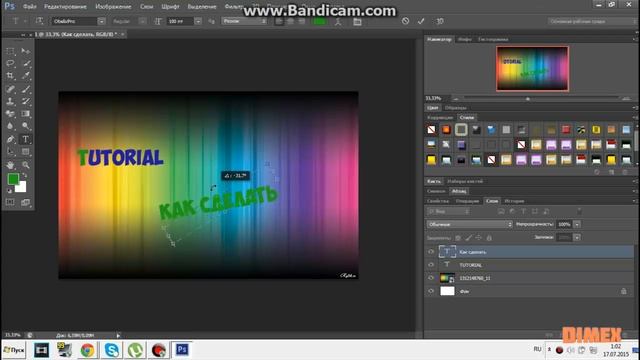Open the workspace switcher dropdown
640x360 pixels.
coord(591,21)
